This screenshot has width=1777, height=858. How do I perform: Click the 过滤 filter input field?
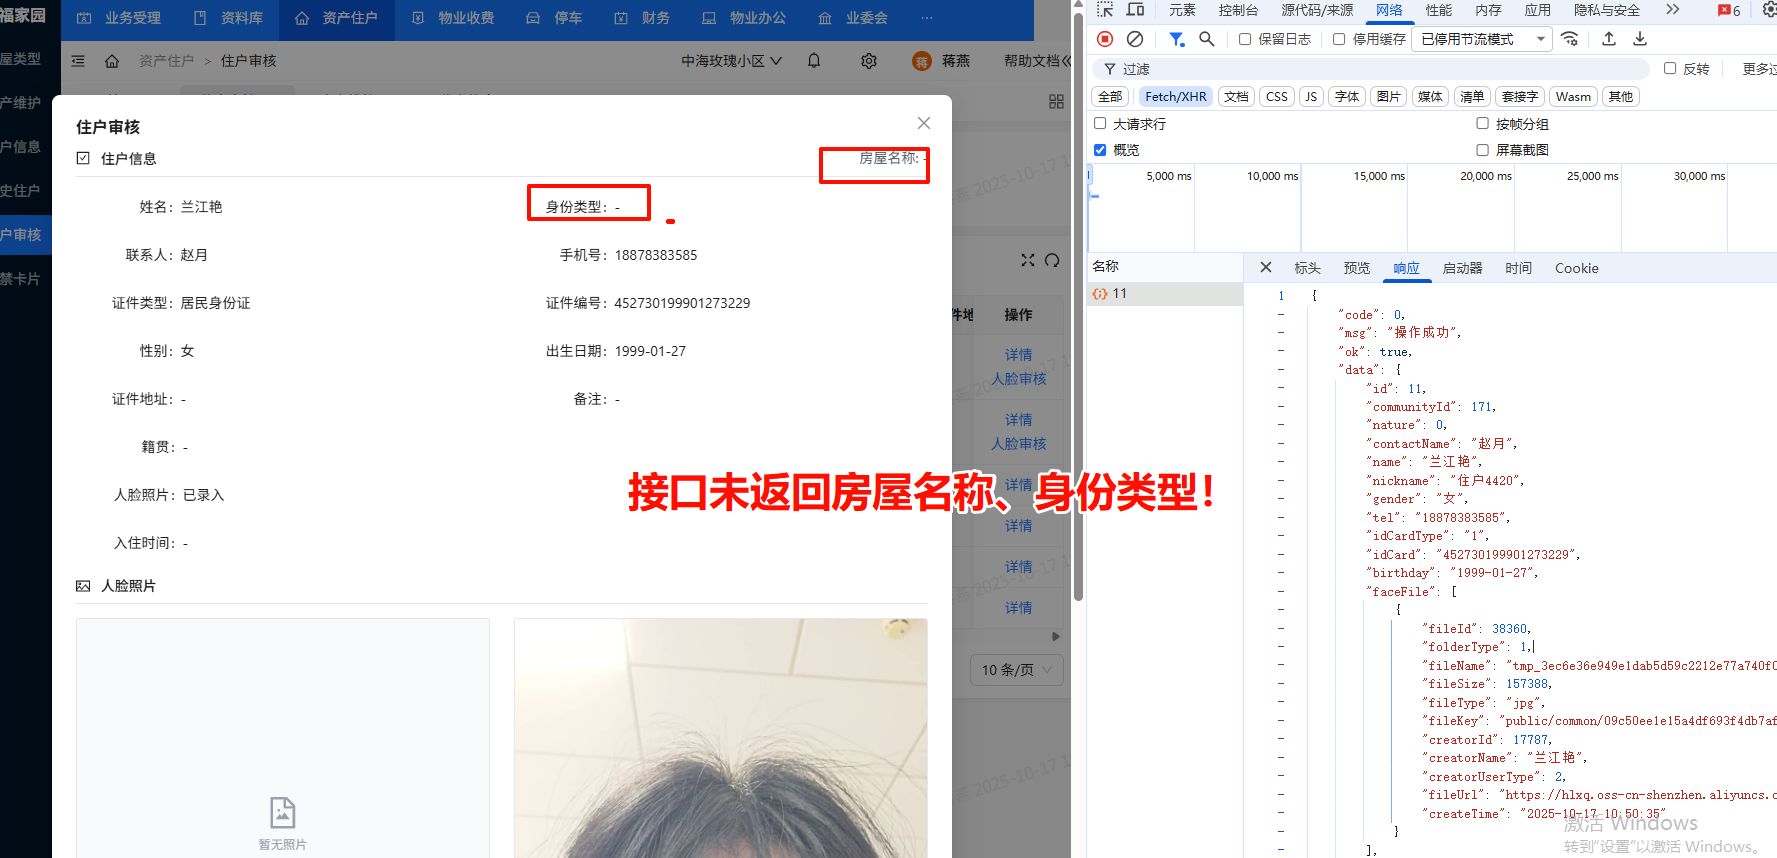coord(1370,69)
